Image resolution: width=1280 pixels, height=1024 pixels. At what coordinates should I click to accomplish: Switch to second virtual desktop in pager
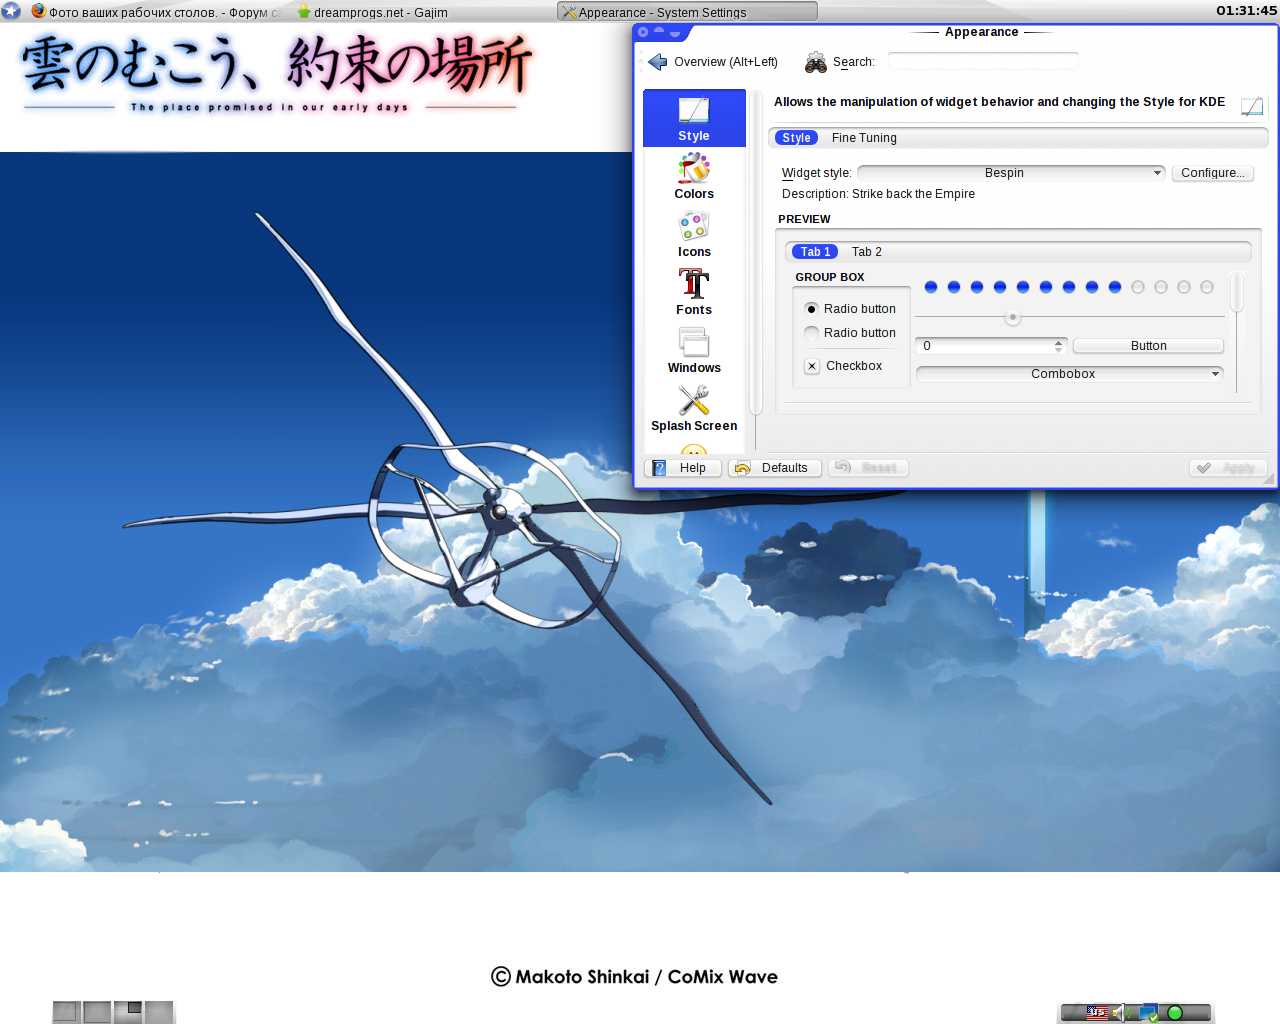pos(97,1012)
